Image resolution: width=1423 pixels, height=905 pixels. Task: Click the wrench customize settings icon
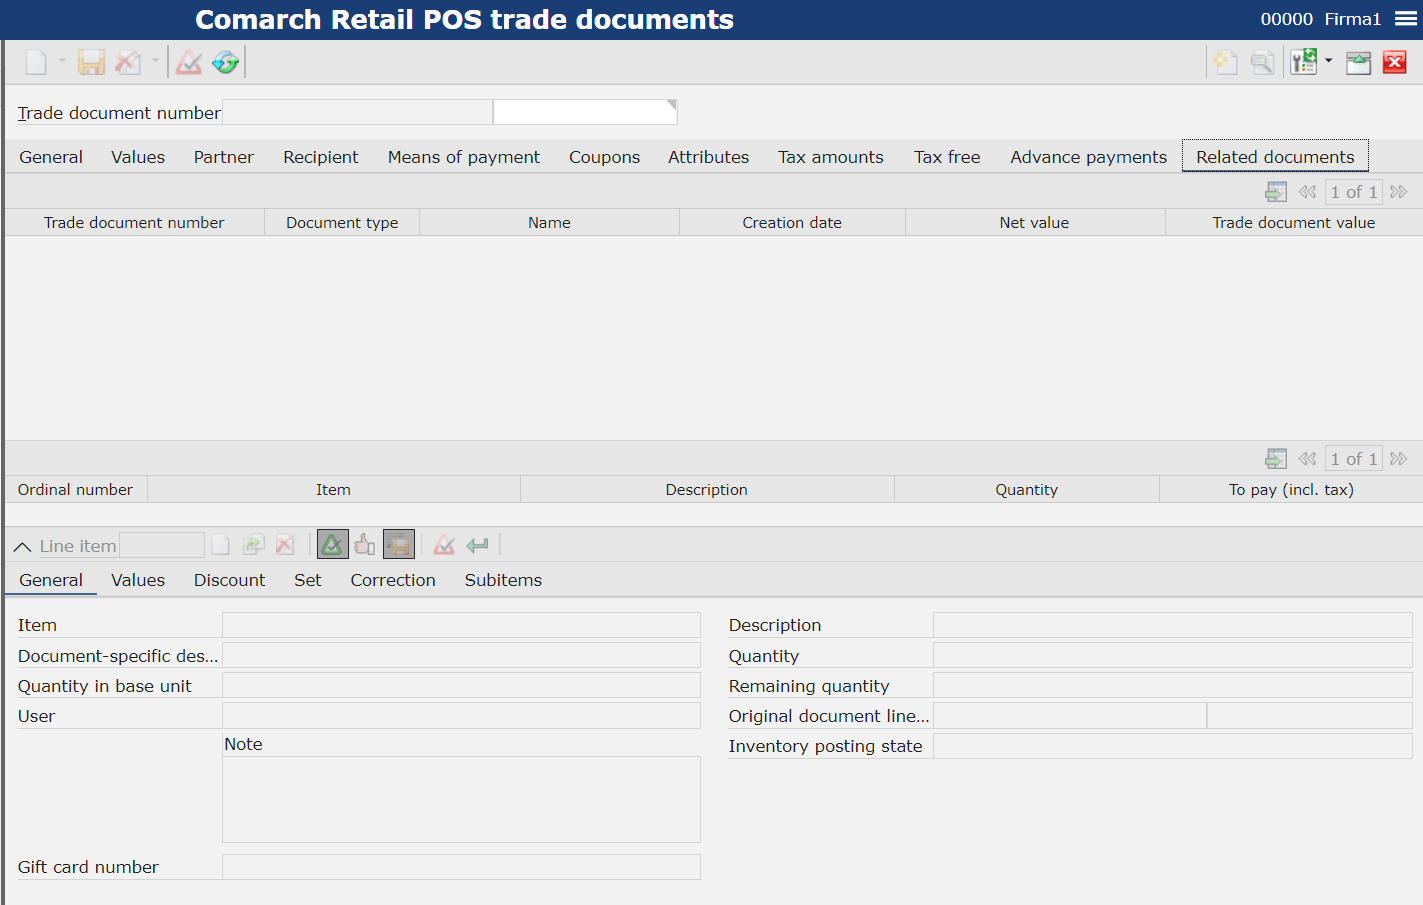click(x=1304, y=62)
